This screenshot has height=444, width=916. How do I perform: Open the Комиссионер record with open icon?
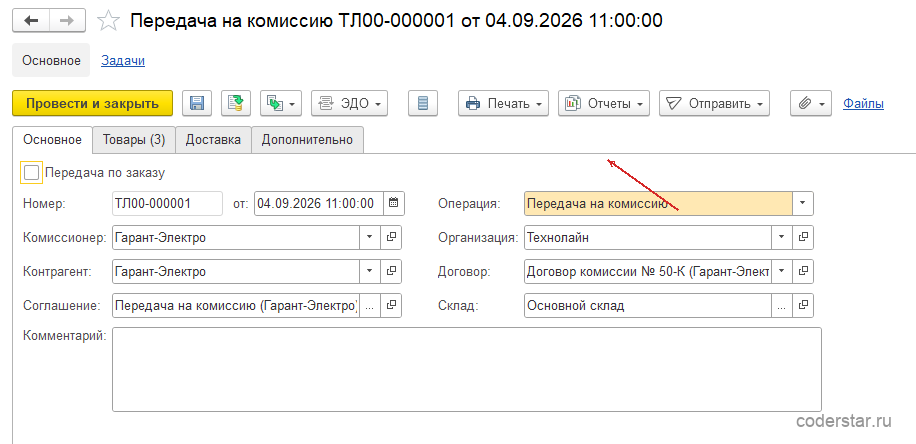pos(391,238)
